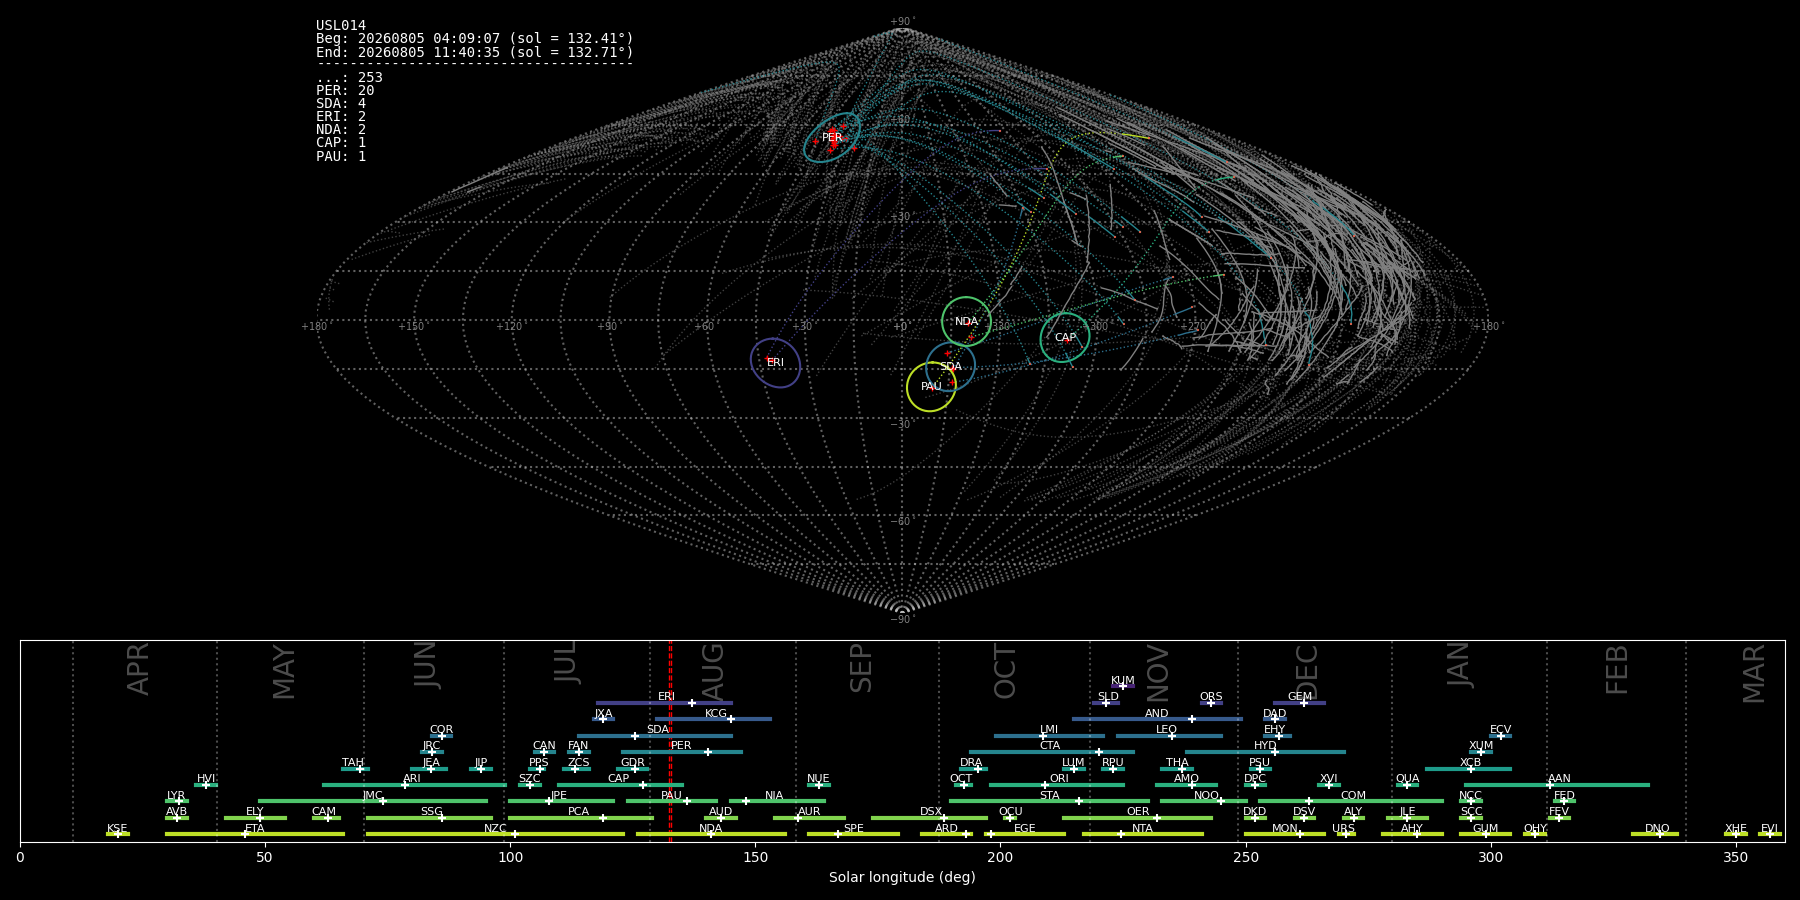Select the KUM shower label

(x=1122, y=680)
